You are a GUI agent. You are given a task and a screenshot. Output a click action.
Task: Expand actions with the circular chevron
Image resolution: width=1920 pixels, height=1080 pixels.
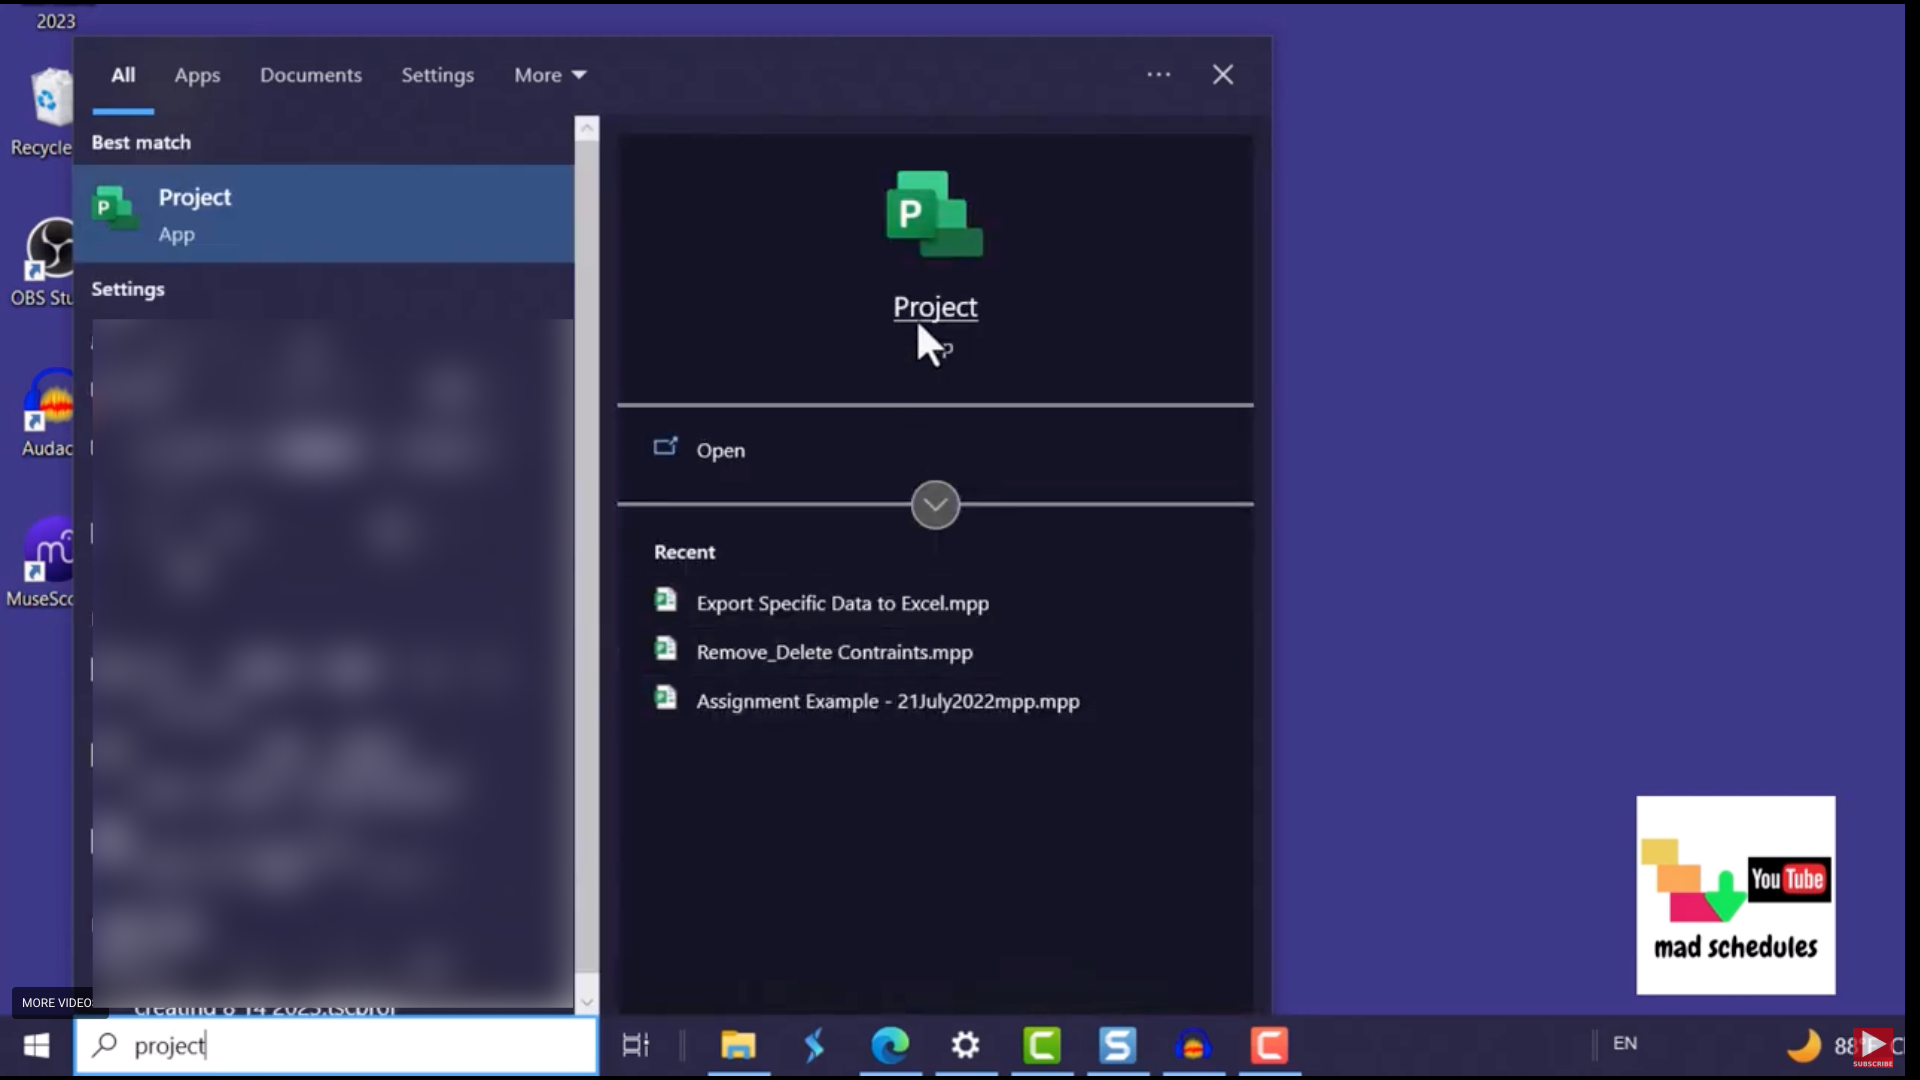tap(935, 505)
